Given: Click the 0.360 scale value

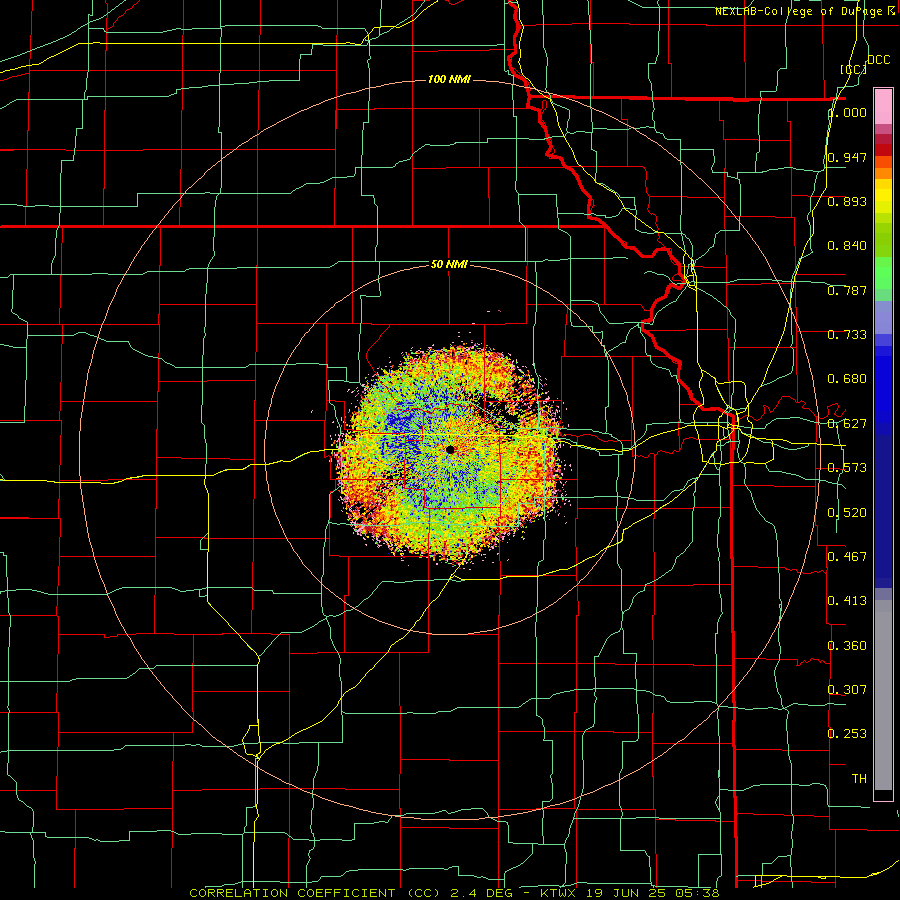Looking at the screenshot, I should click(847, 646).
